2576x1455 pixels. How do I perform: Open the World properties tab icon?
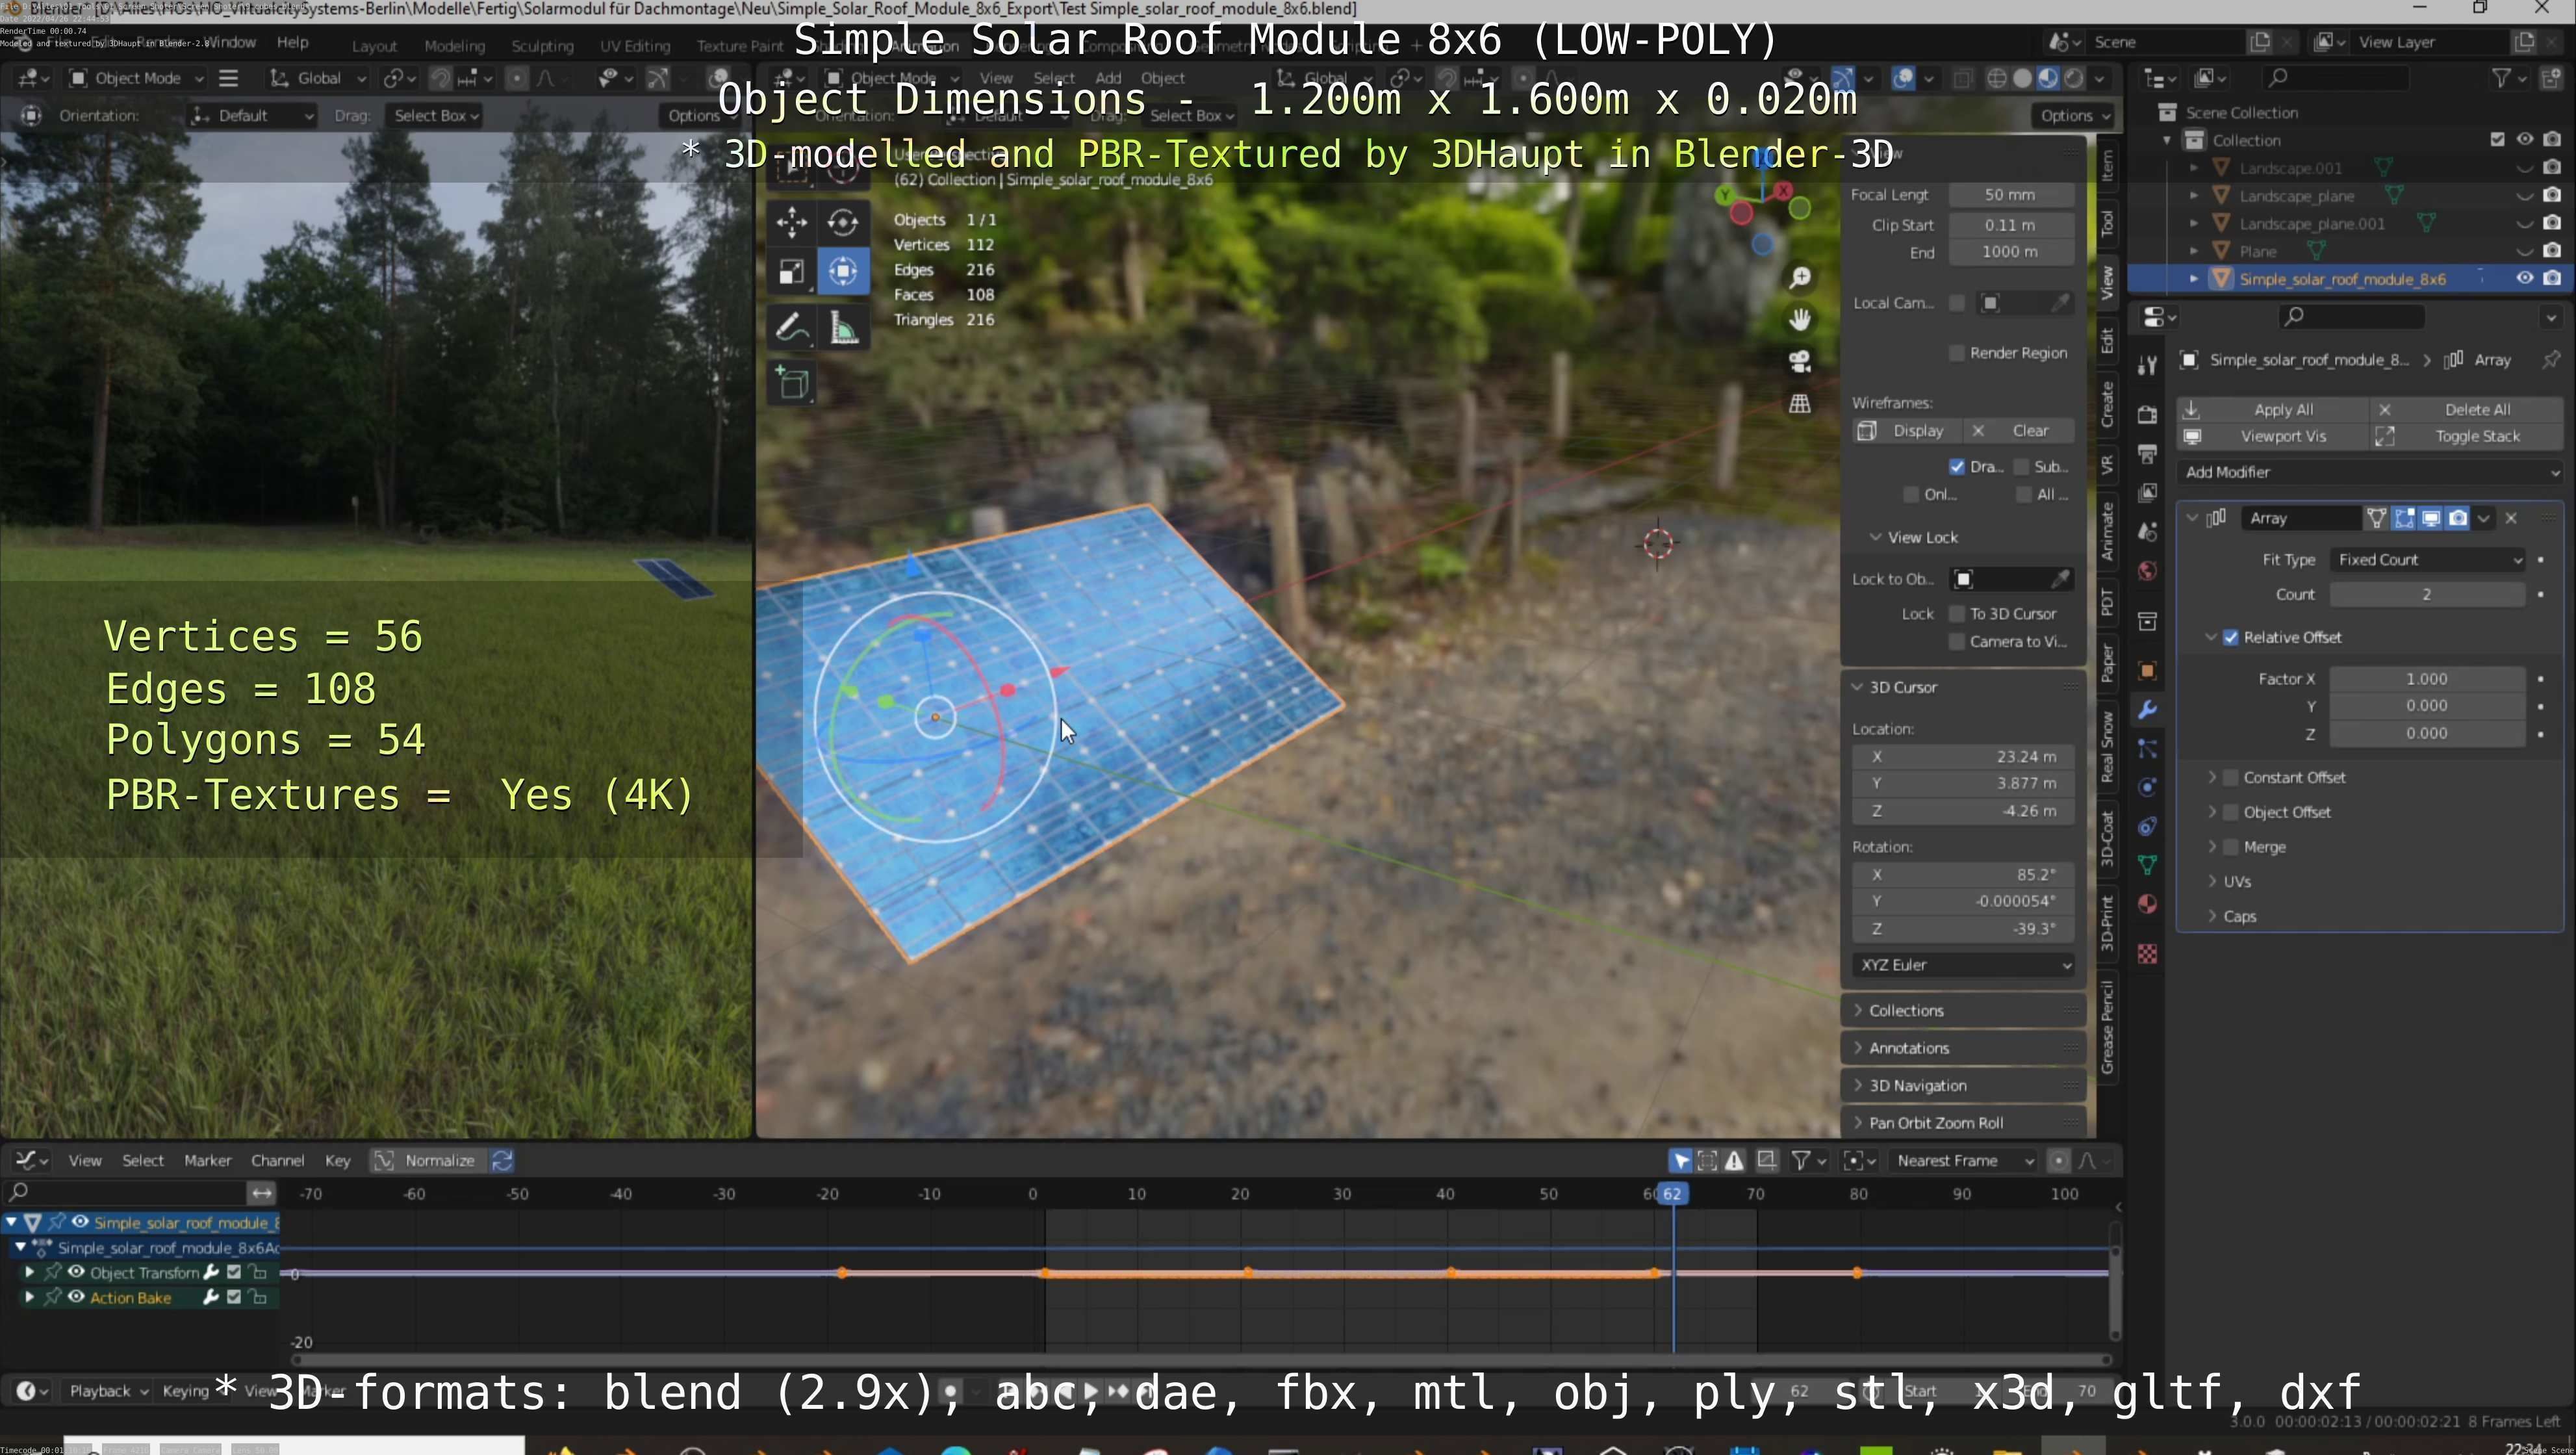point(2147,571)
